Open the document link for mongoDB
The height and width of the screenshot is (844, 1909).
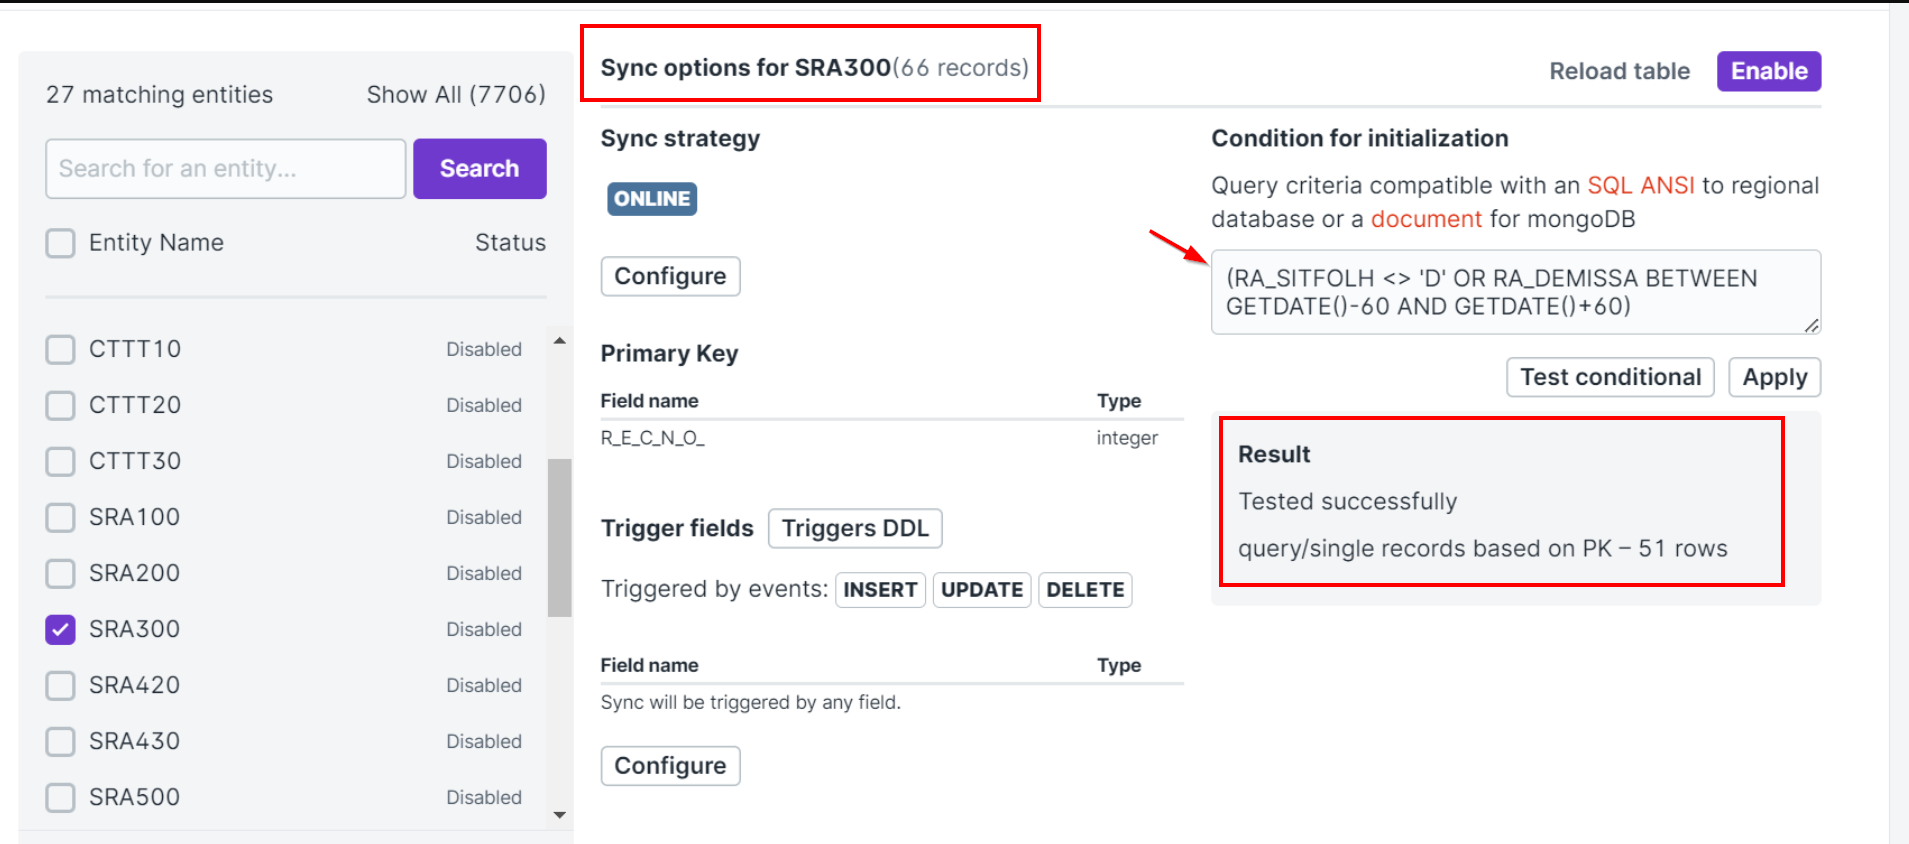(x=1425, y=219)
